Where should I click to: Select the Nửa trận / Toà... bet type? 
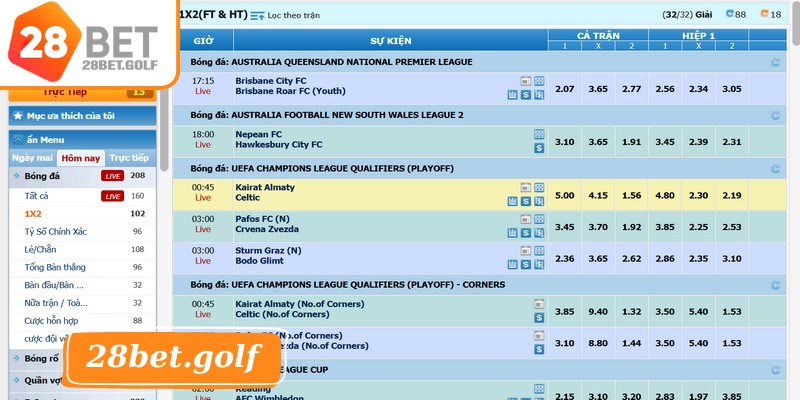point(83,303)
